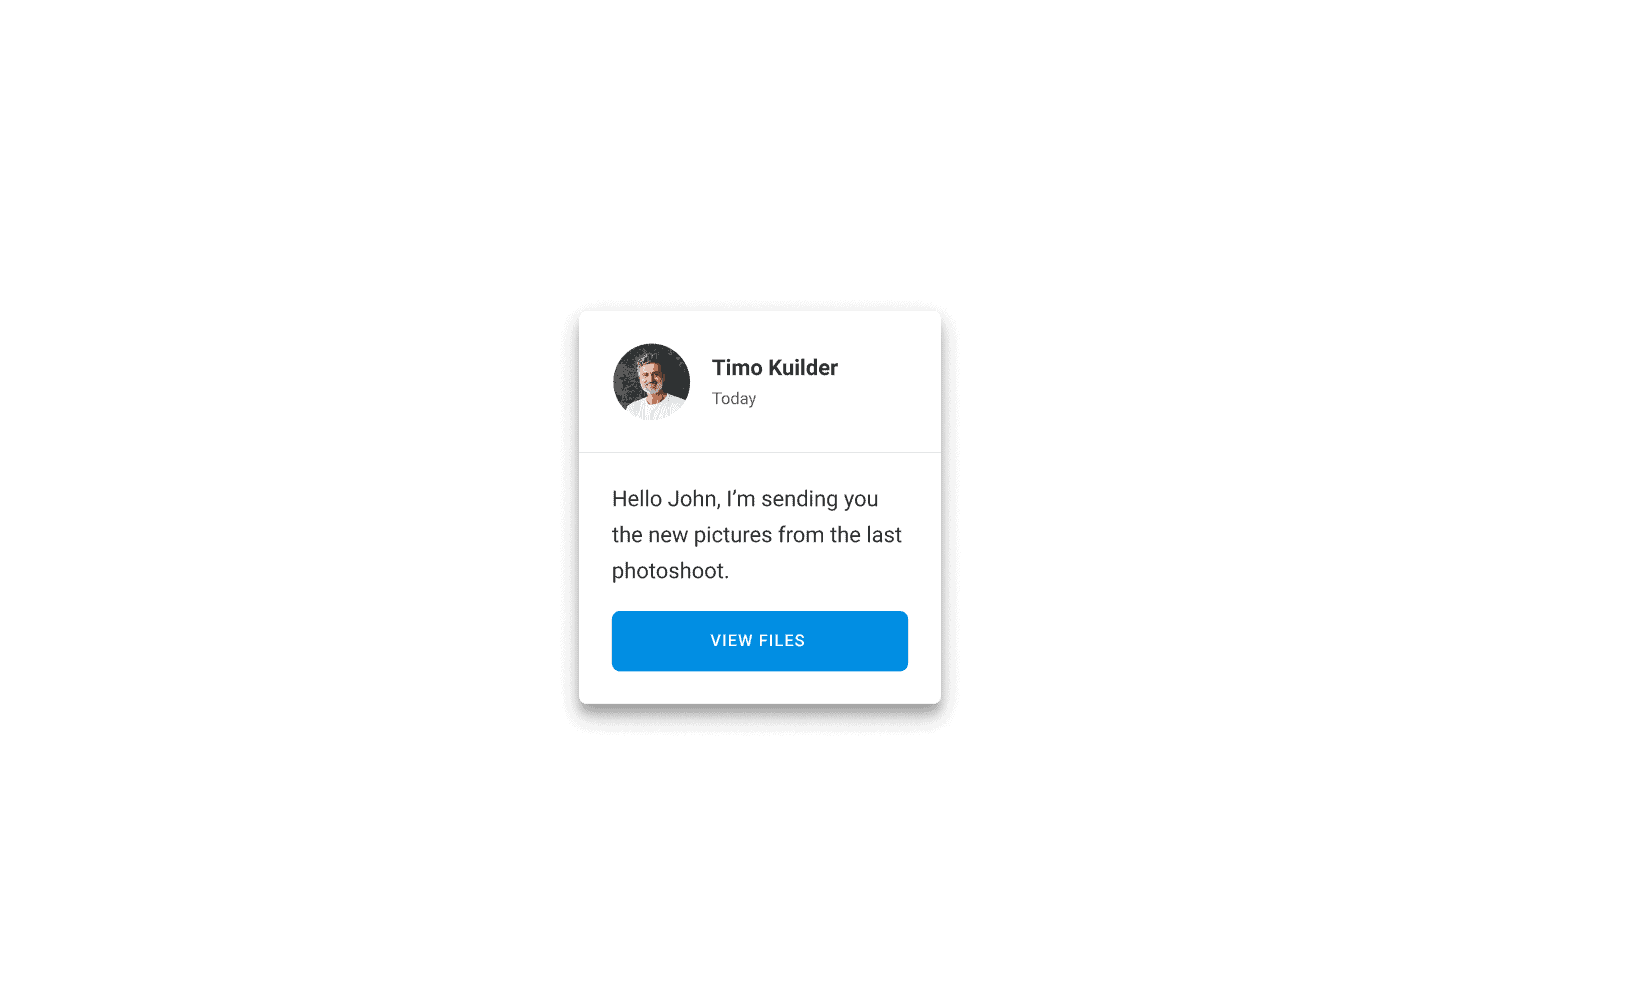Viewport: 1641px width, 991px height.
Task: Click the name John in the greeting
Action: tap(694, 499)
